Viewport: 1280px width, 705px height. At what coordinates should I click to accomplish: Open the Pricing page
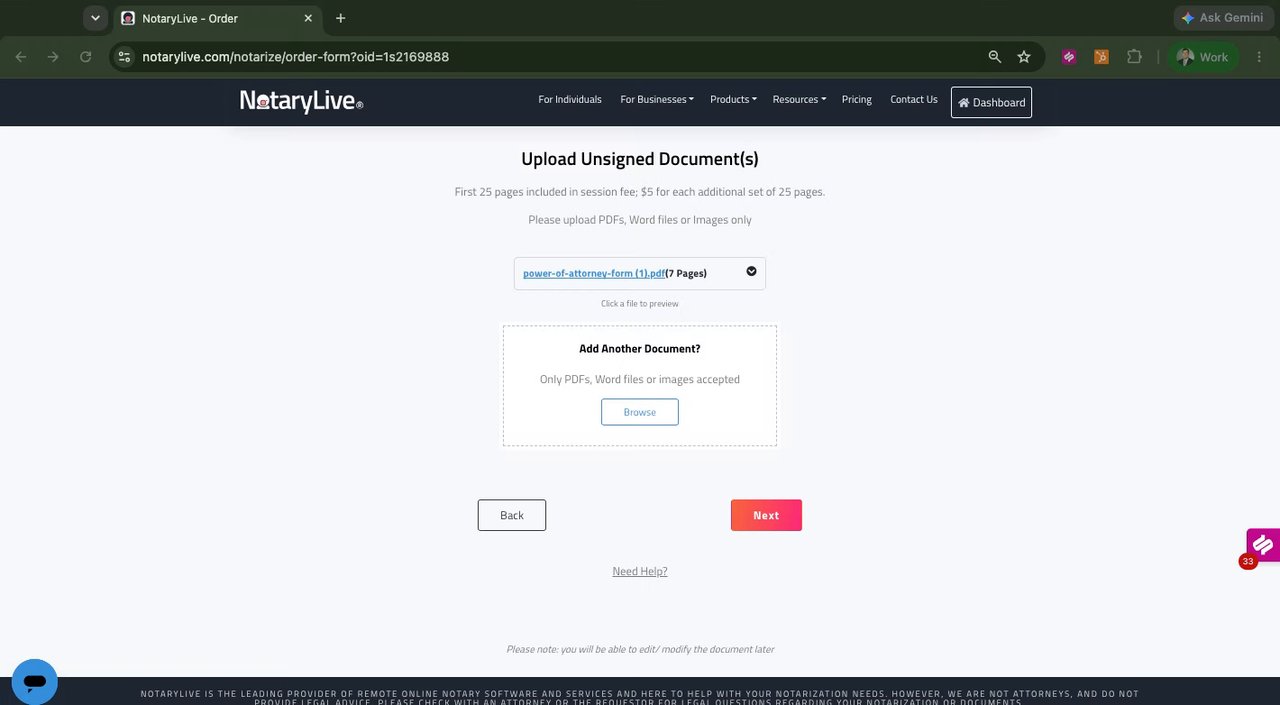tap(857, 100)
